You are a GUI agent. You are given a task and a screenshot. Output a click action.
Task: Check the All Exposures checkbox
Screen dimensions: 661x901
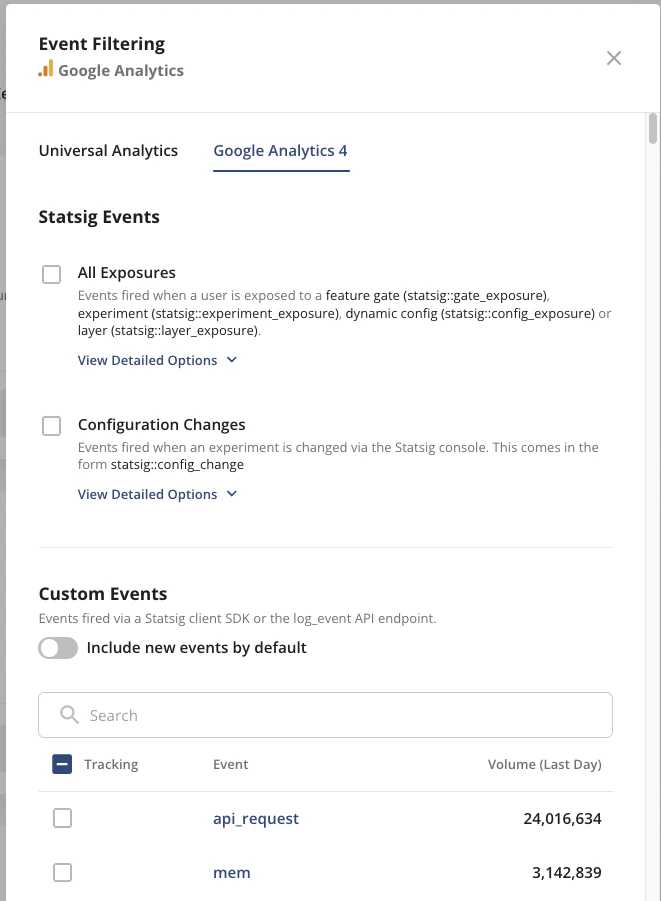coord(51,273)
